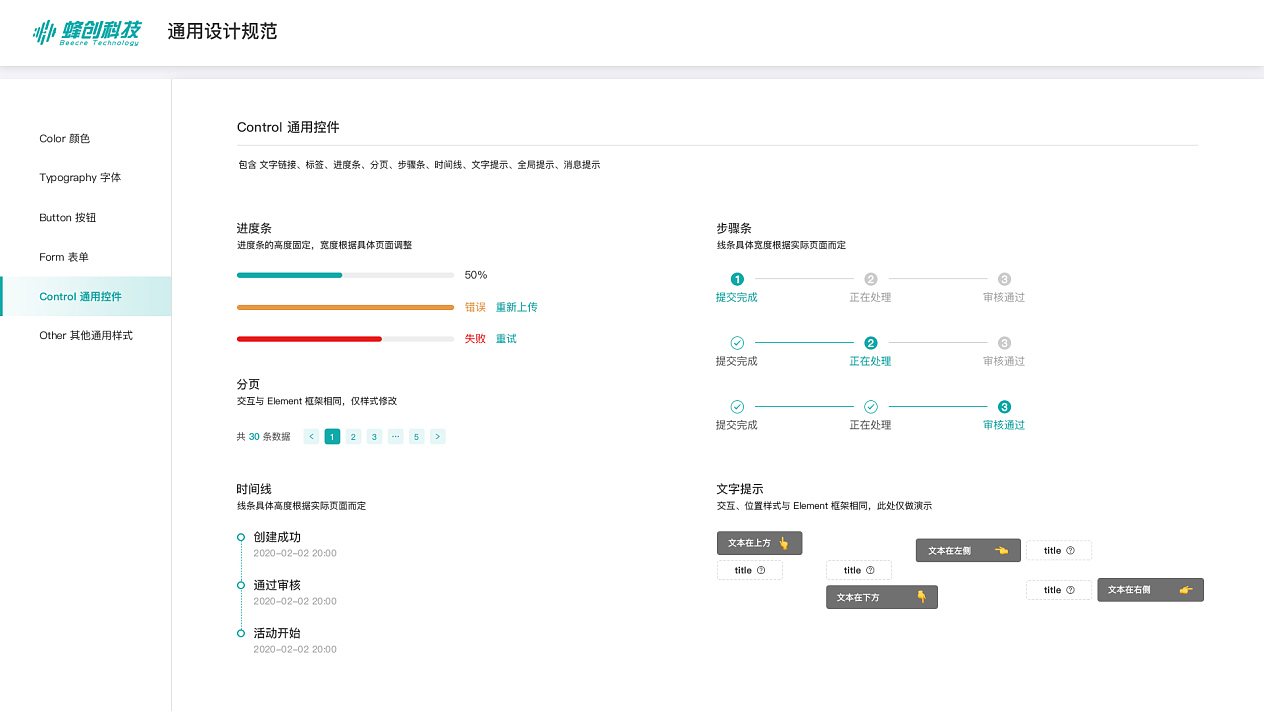1264x711 pixels.
Task: Select Typography 字体 in the sidebar
Action: (x=81, y=177)
